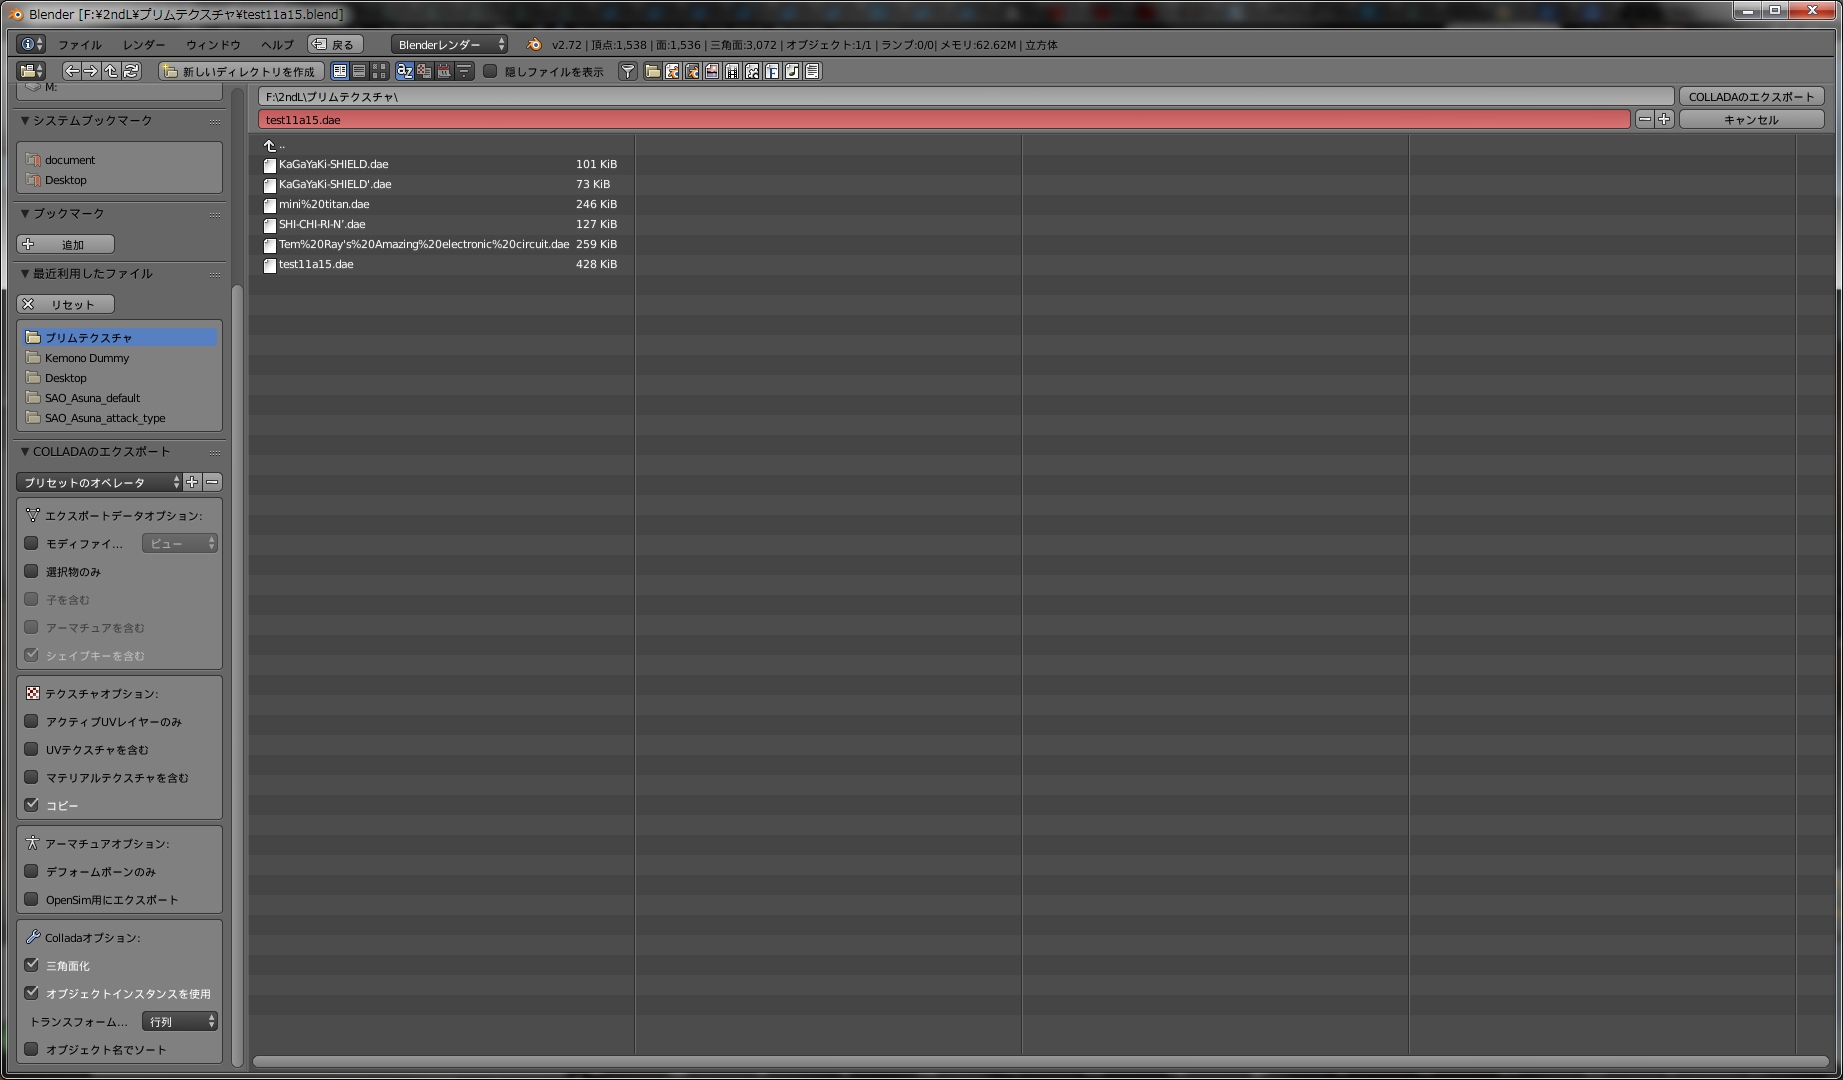Open the Blenderレンダー engine dropdown
The image size is (1843, 1080).
click(x=449, y=44)
